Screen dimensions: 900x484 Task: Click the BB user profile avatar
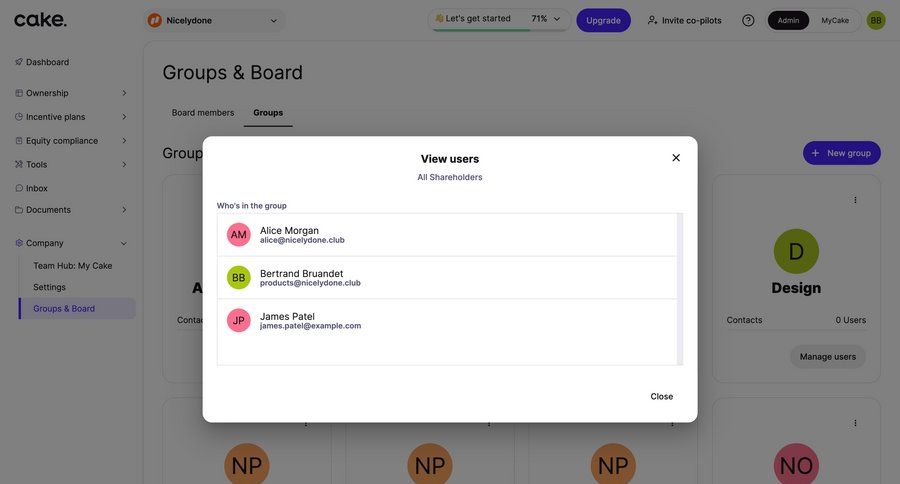point(876,20)
